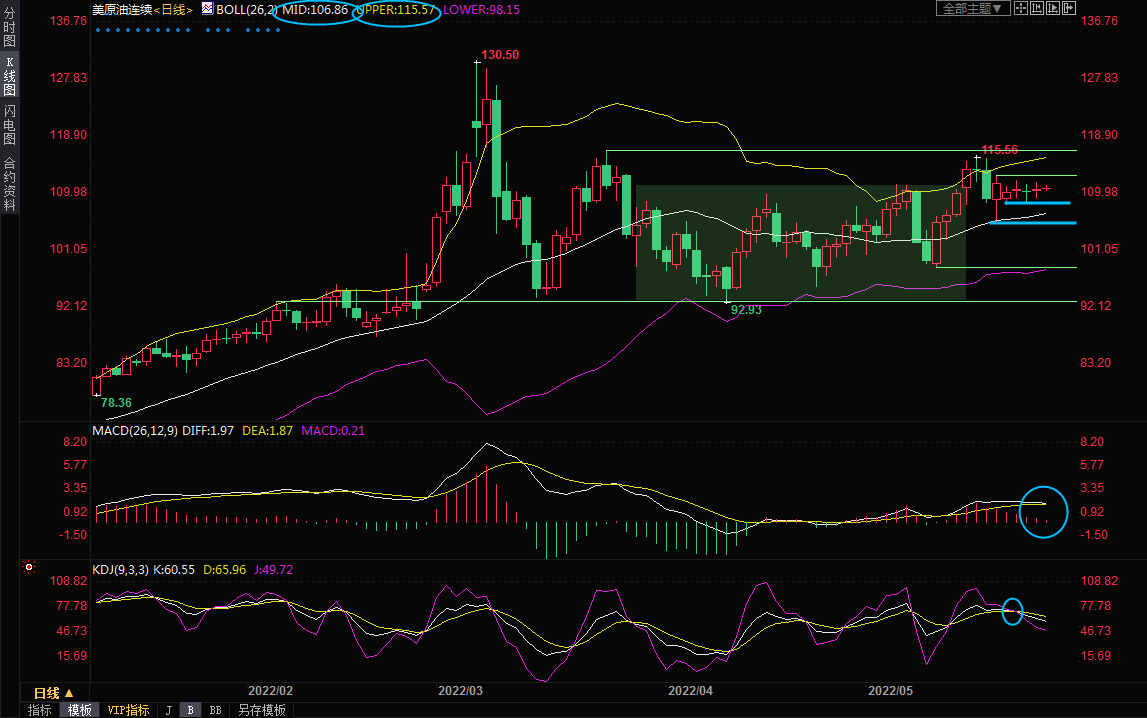Viewport: 1147px width, 718px height.
Task: Click the small icon left of KDJ label
Action: (29, 567)
